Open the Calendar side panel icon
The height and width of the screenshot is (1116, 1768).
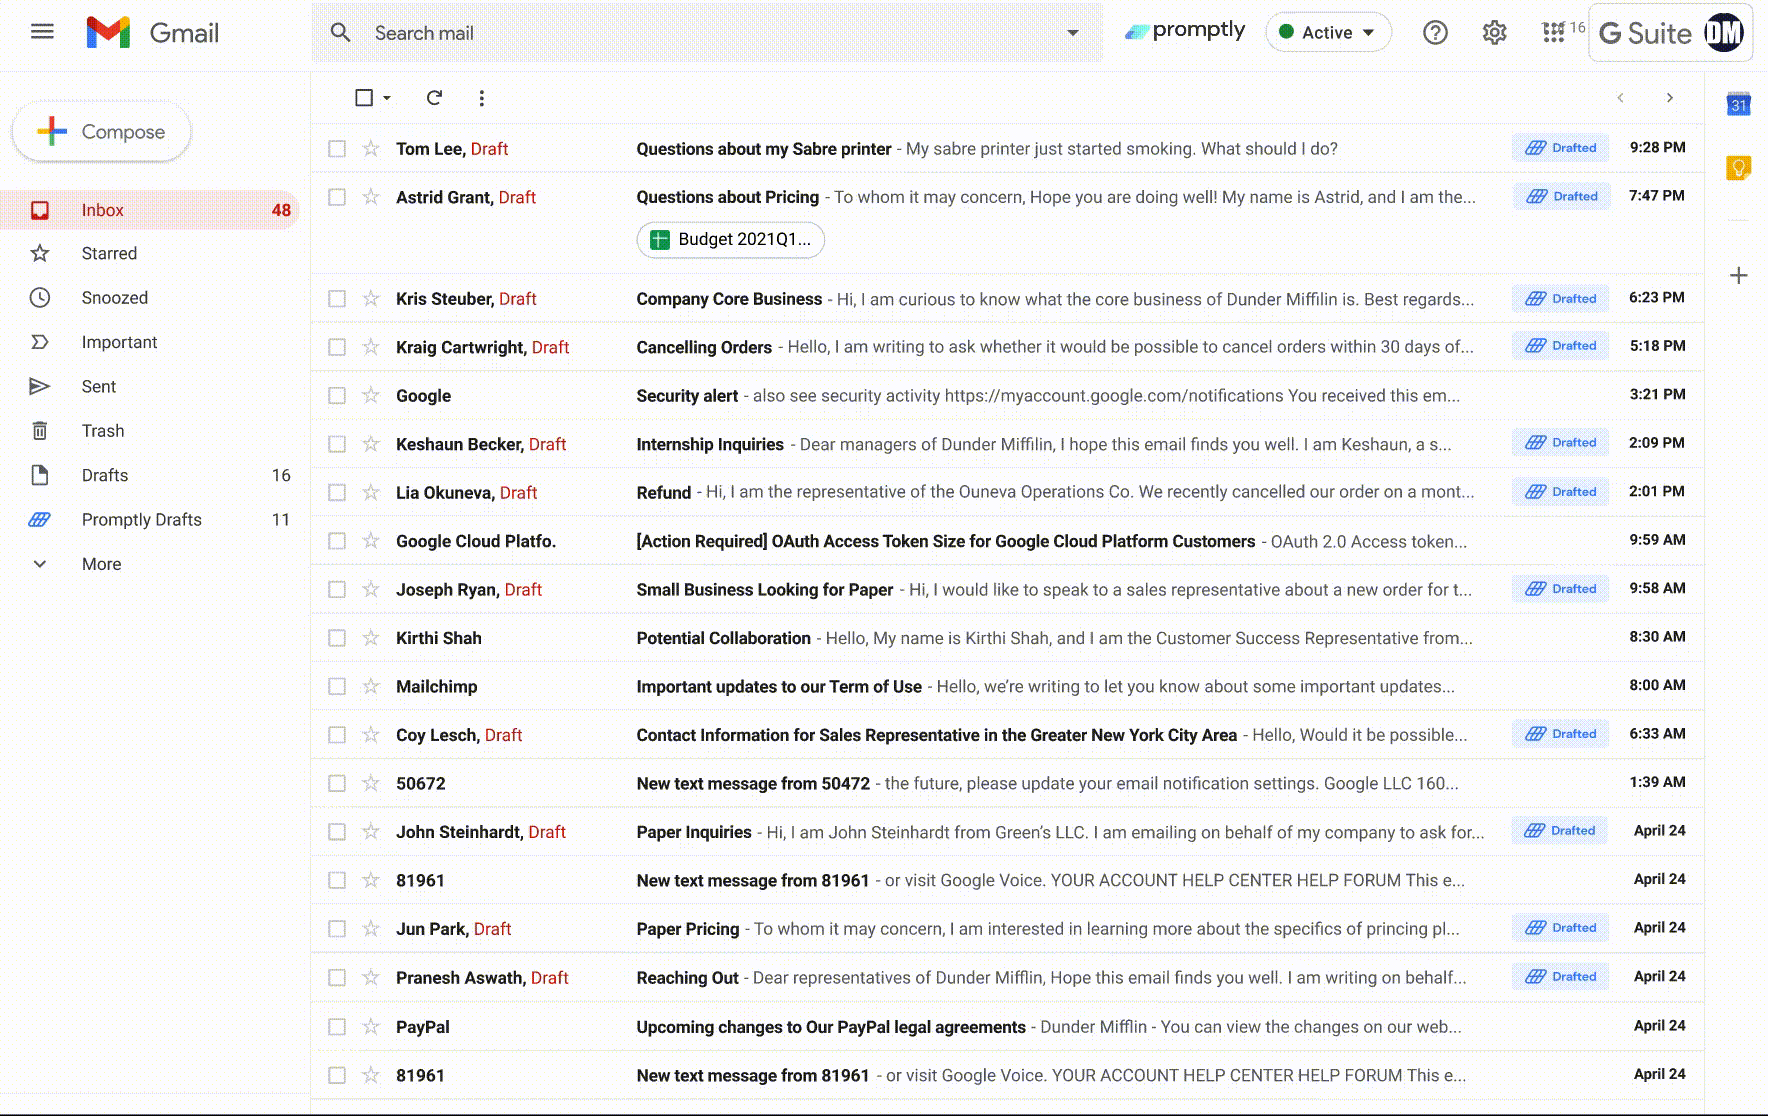pyautogui.click(x=1739, y=104)
